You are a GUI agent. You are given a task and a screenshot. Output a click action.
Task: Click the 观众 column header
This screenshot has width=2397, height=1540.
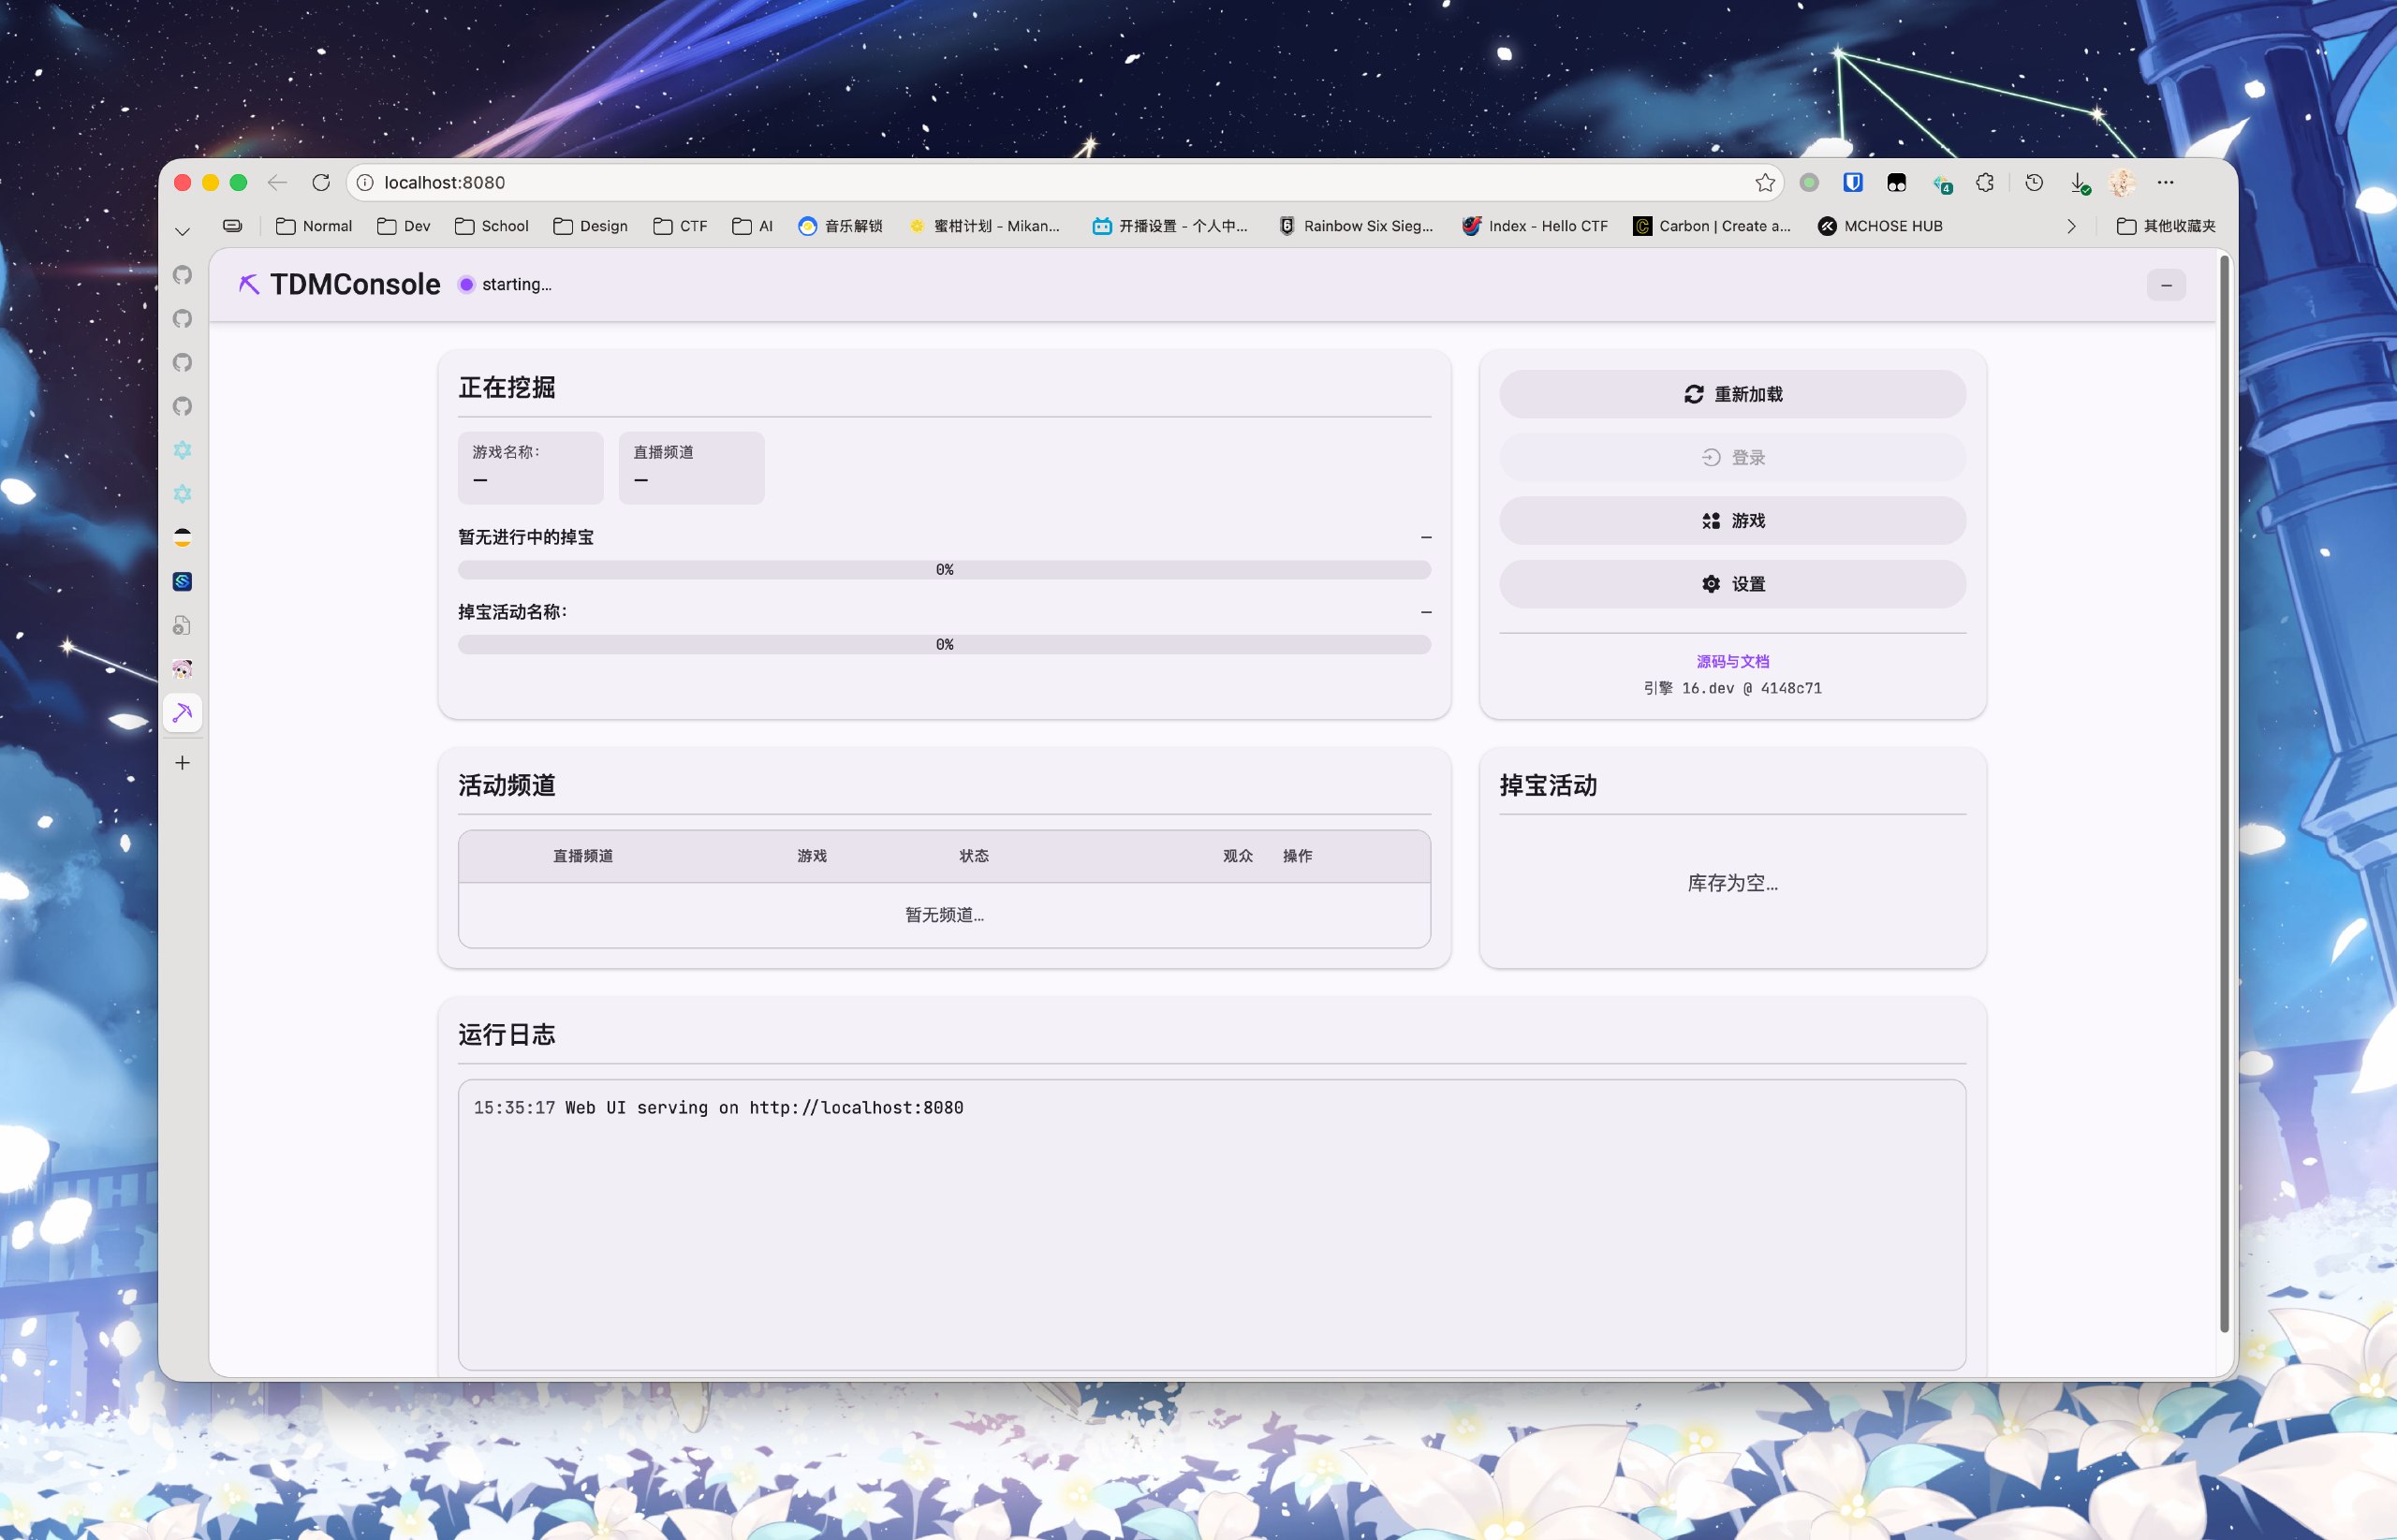1238,856
